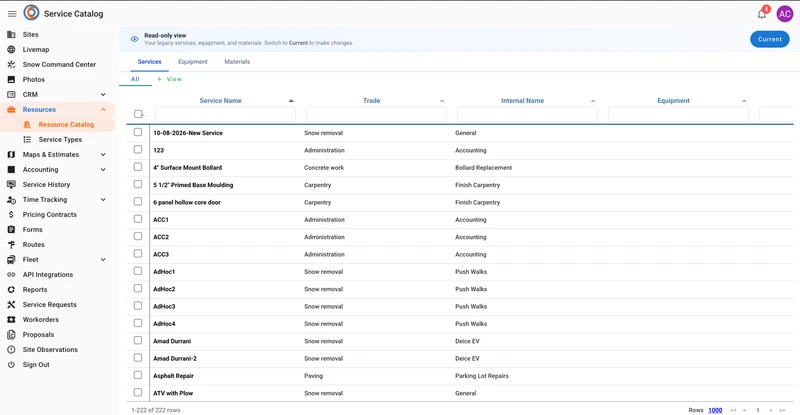Viewport: 800px width, 415px height.
Task: Check the Asphalt Repair row checkbox
Action: coord(138,375)
